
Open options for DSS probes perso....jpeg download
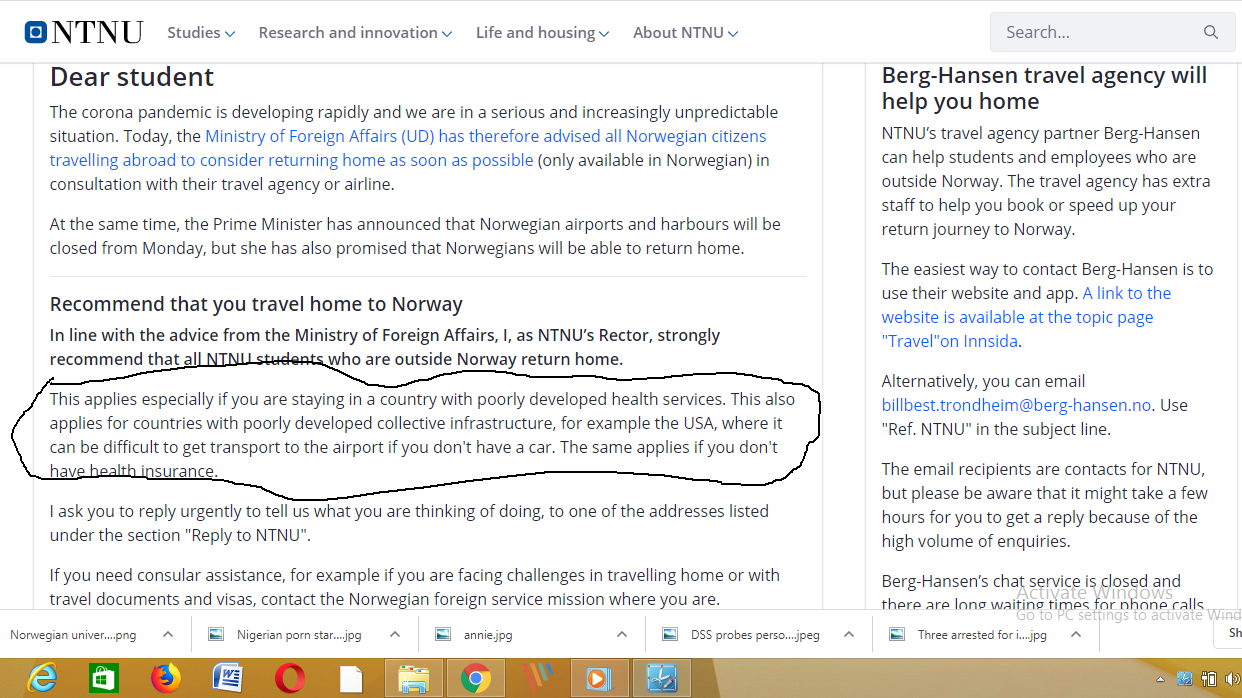point(849,634)
